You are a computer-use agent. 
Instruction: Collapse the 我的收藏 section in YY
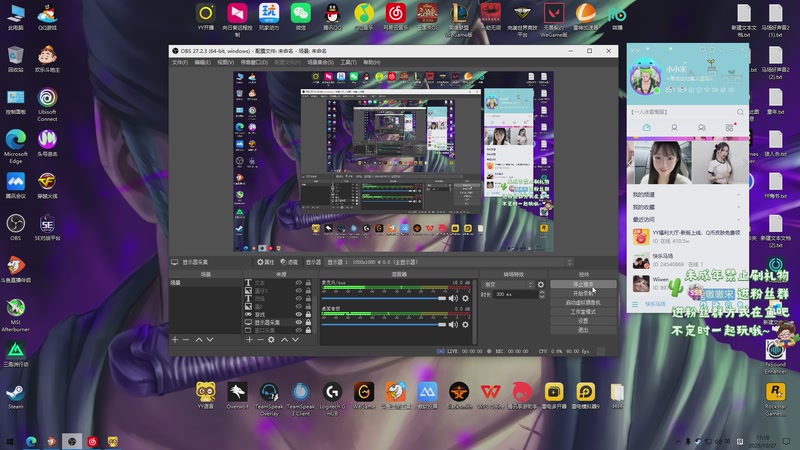click(x=739, y=207)
